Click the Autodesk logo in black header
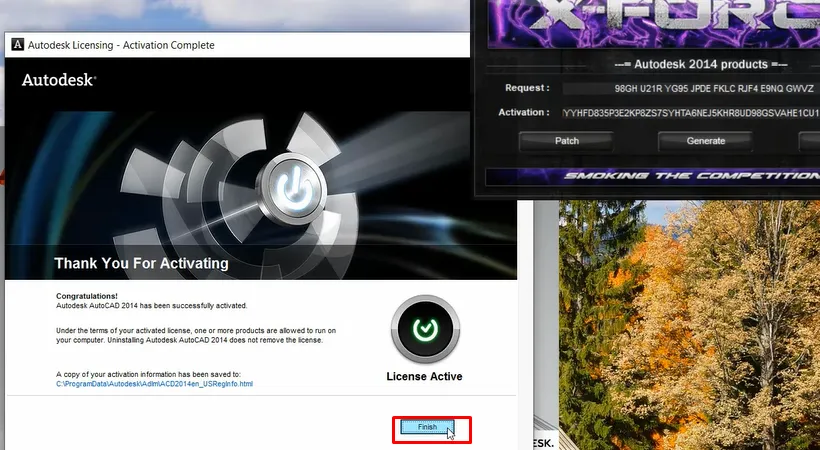The width and height of the screenshot is (820, 450). 59,80
